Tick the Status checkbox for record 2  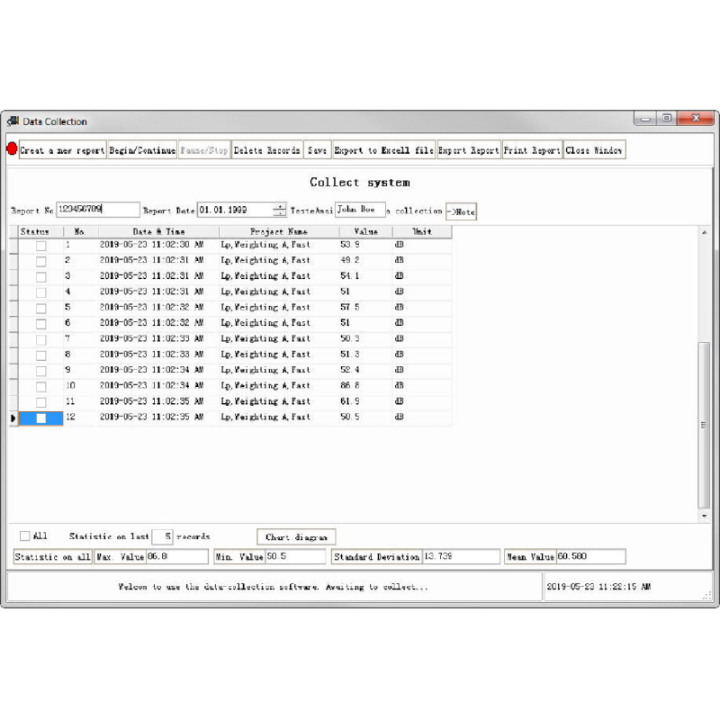[x=41, y=261]
